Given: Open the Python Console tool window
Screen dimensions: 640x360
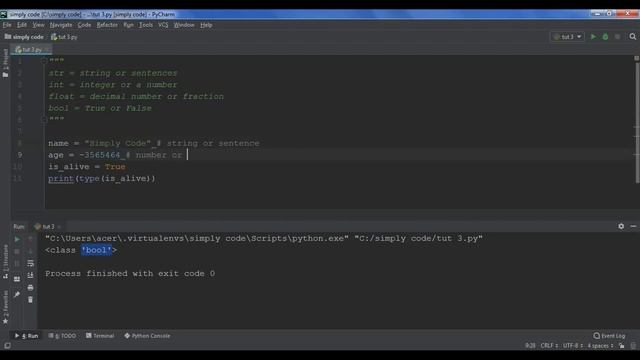Looking at the screenshot, I should tap(147, 336).
